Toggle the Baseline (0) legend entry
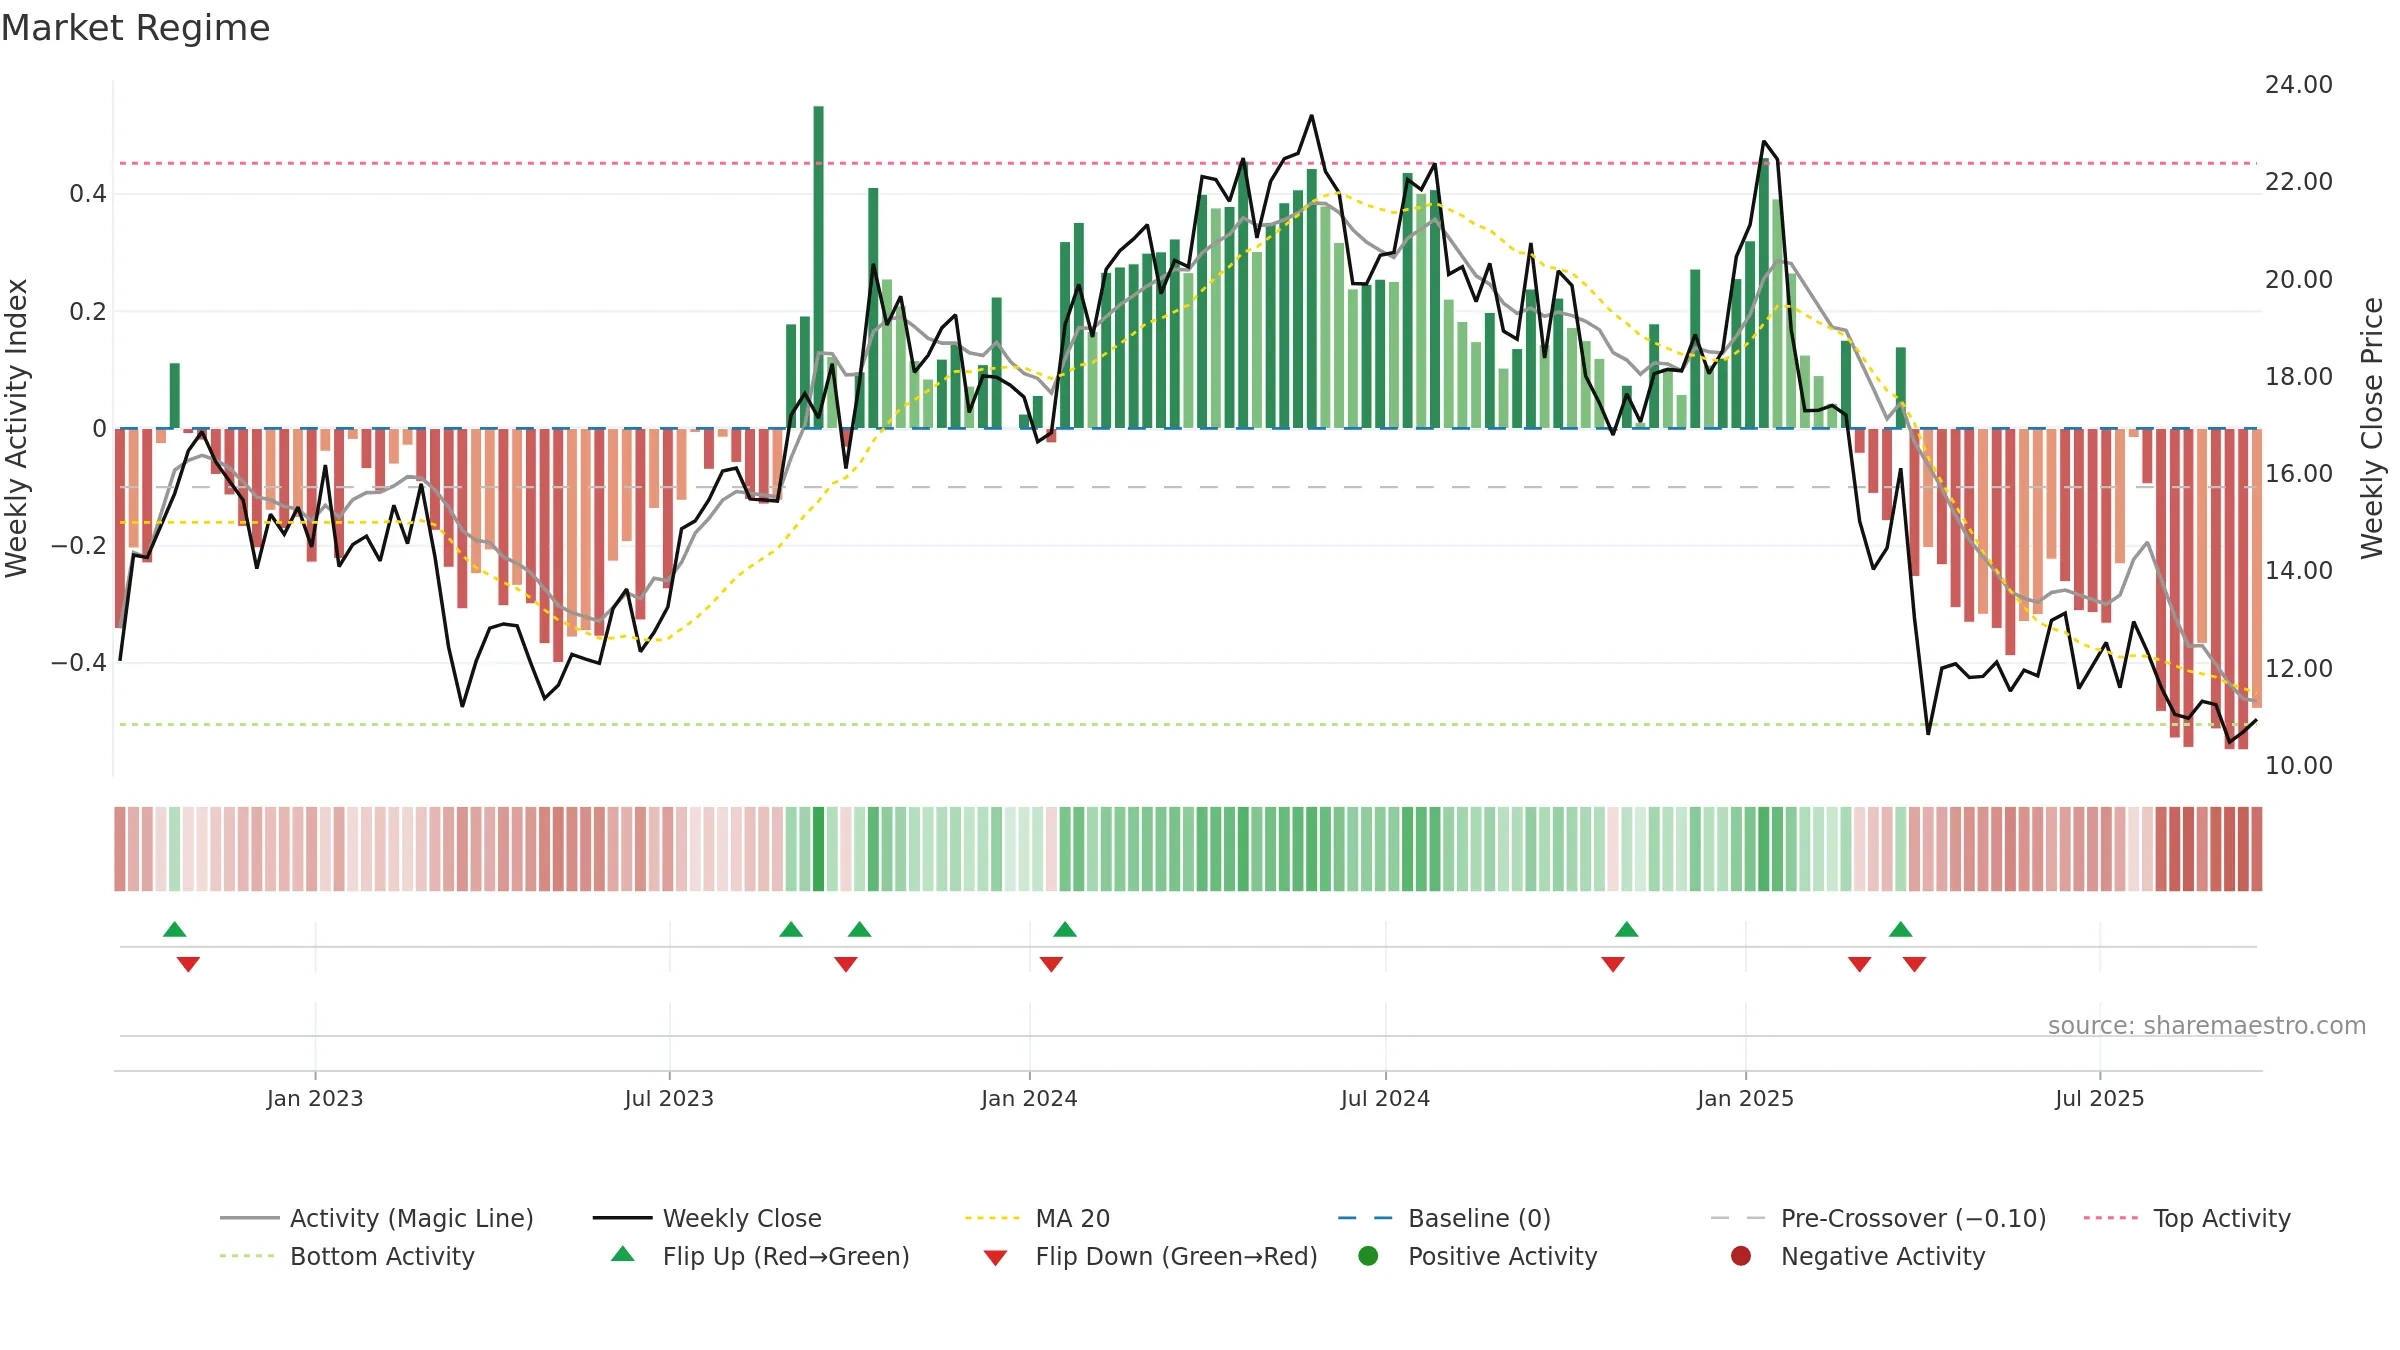The width and height of the screenshot is (2400, 1350). (1444, 1218)
